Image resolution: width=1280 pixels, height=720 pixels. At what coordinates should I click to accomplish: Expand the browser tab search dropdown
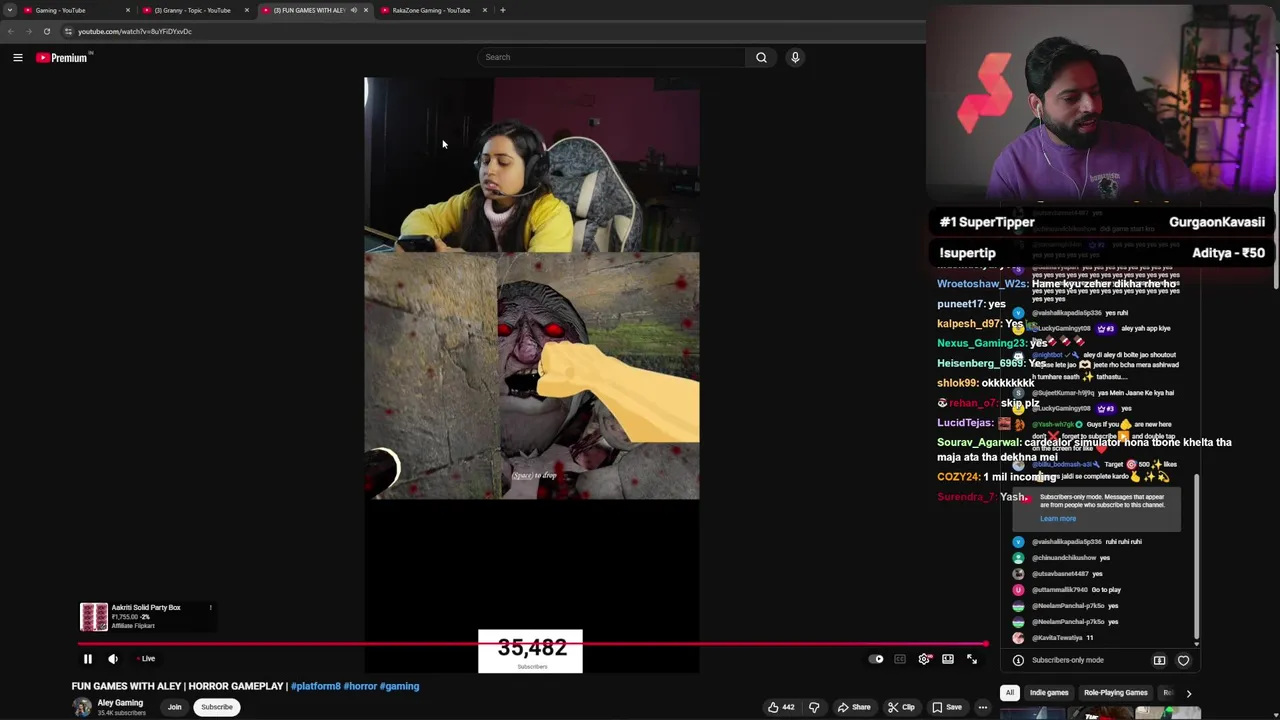point(9,10)
